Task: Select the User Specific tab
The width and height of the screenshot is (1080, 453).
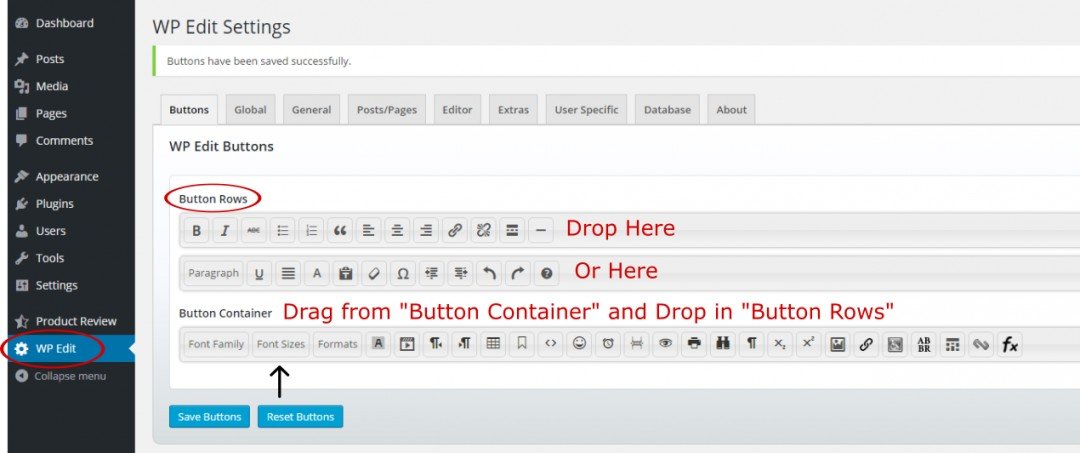Action: (x=586, y=109)
